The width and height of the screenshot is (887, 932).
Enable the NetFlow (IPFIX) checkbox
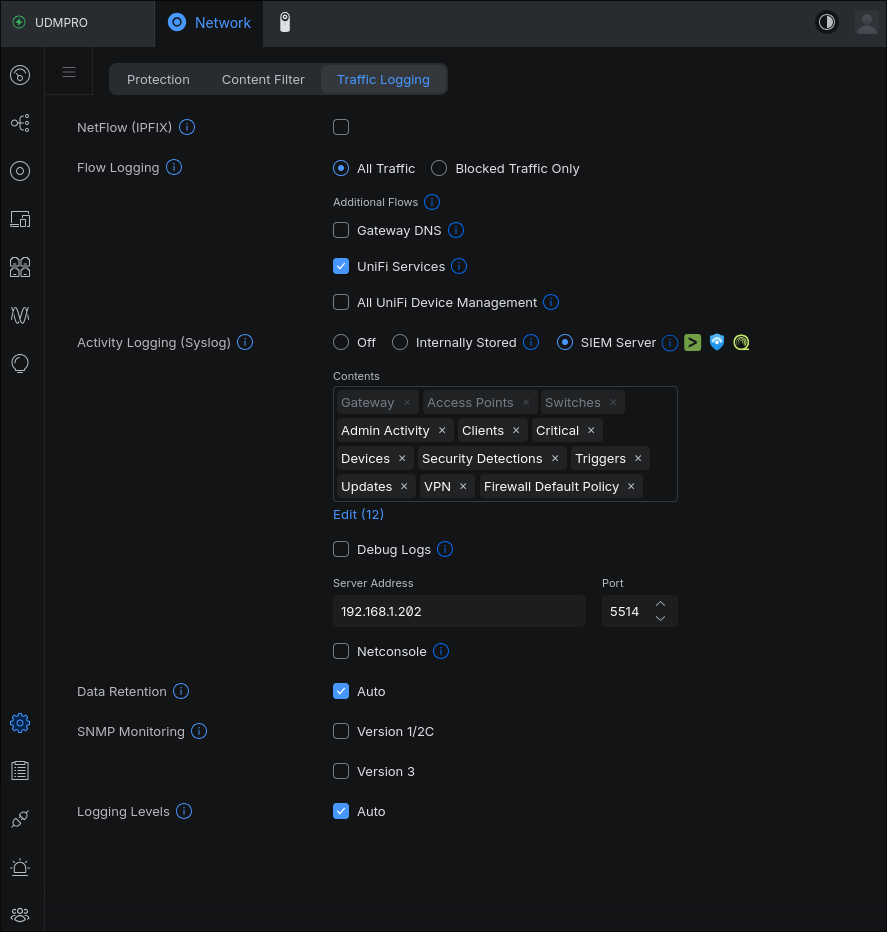point(341,127)
